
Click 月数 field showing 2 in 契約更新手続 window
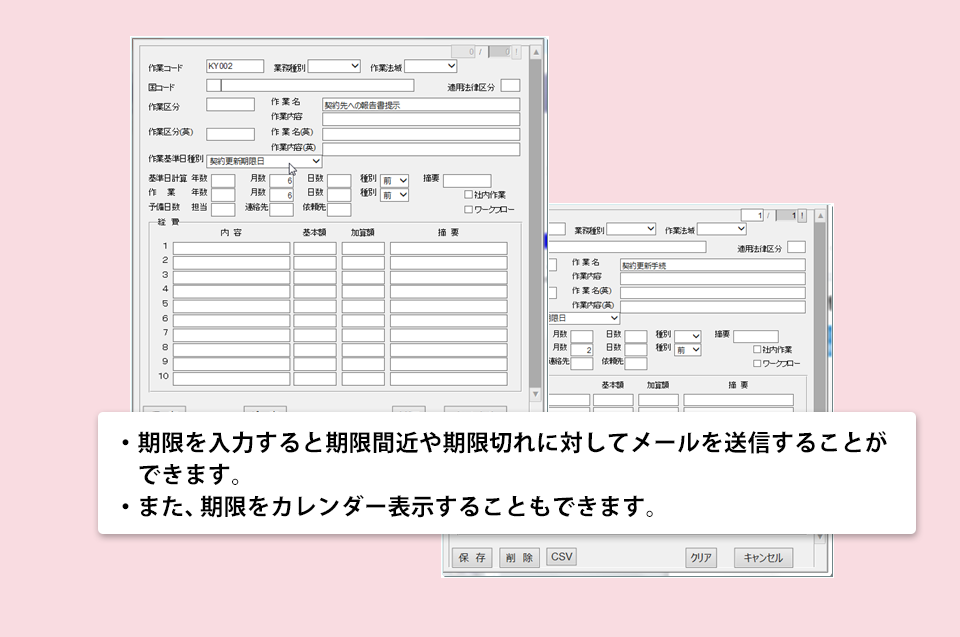pos(582,350)
